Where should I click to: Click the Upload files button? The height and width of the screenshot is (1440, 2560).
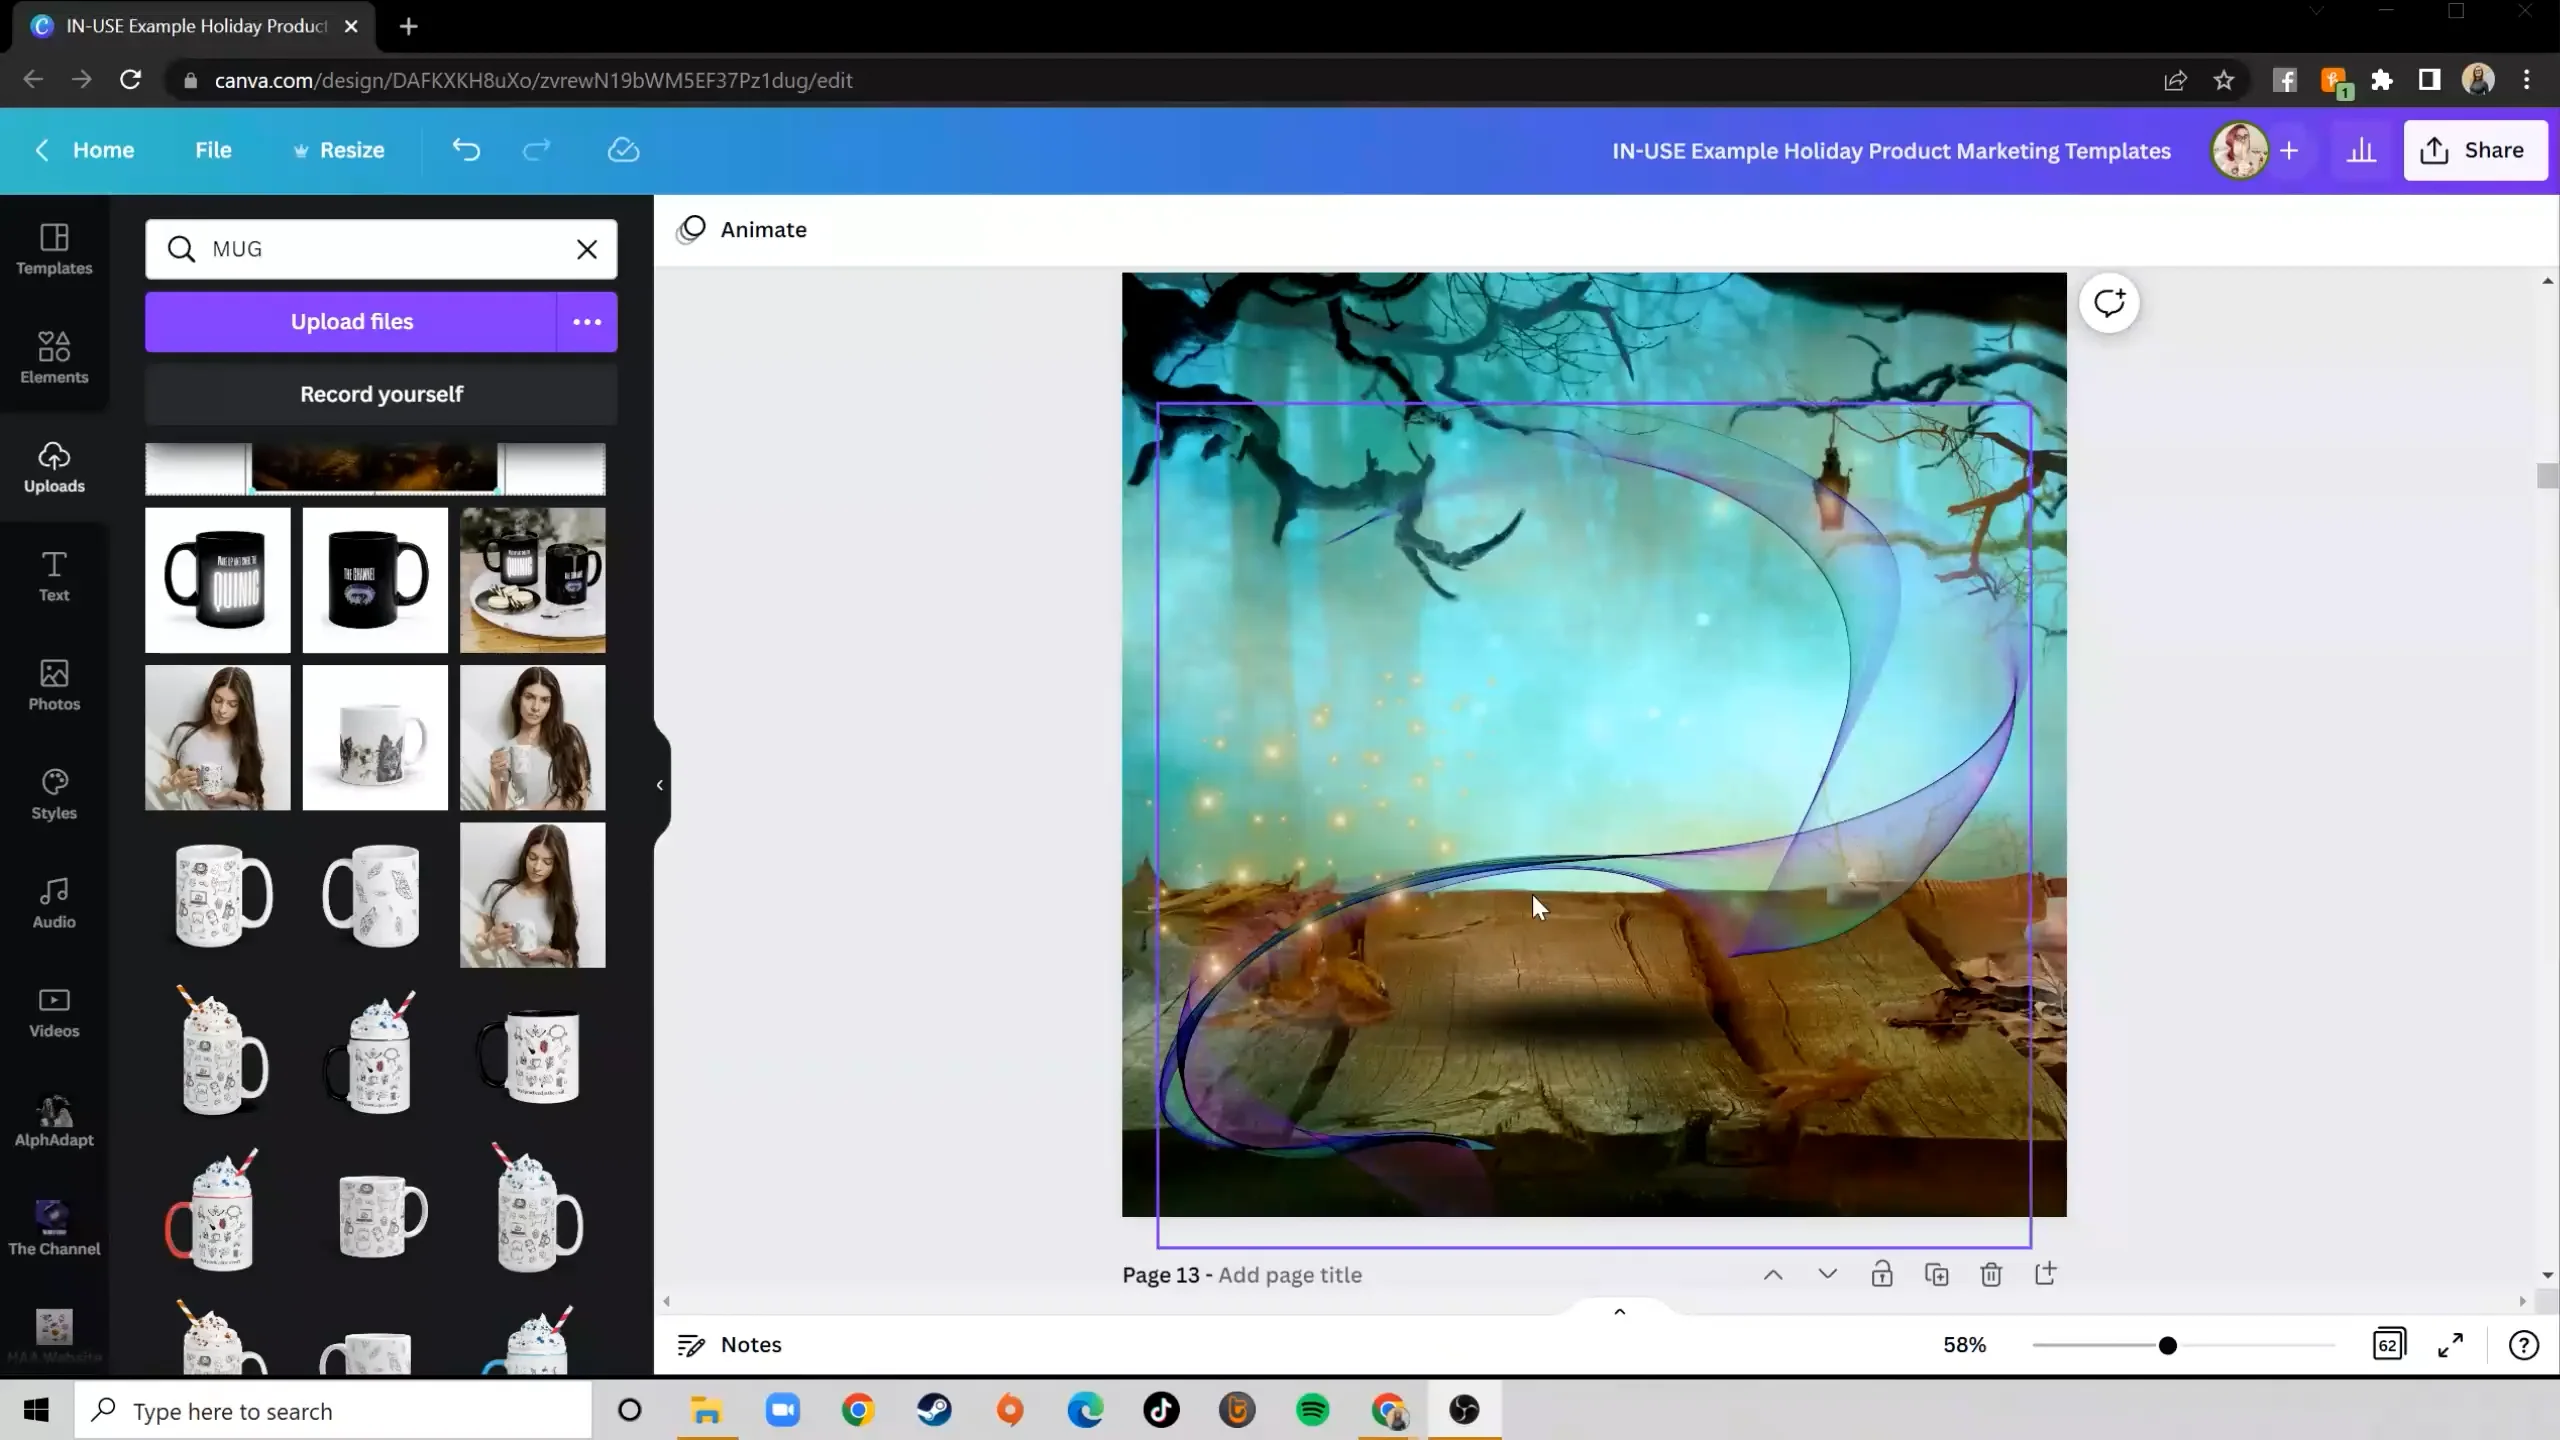[351, 322]
